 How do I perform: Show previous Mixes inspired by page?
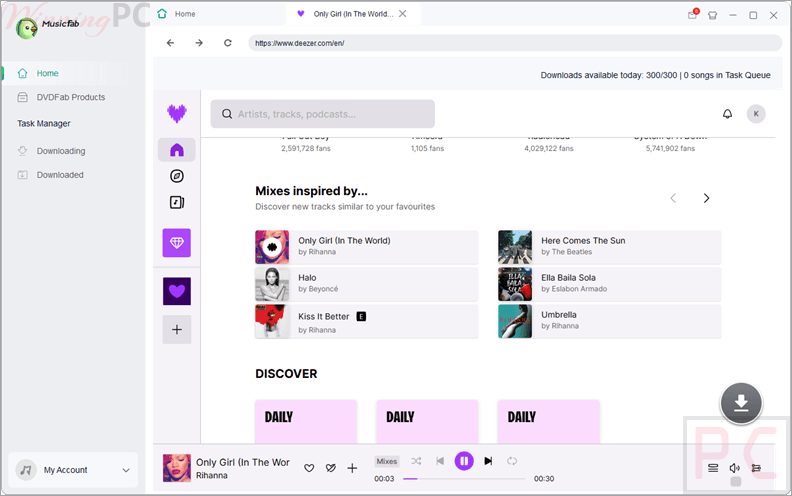[x=673, y=198]
